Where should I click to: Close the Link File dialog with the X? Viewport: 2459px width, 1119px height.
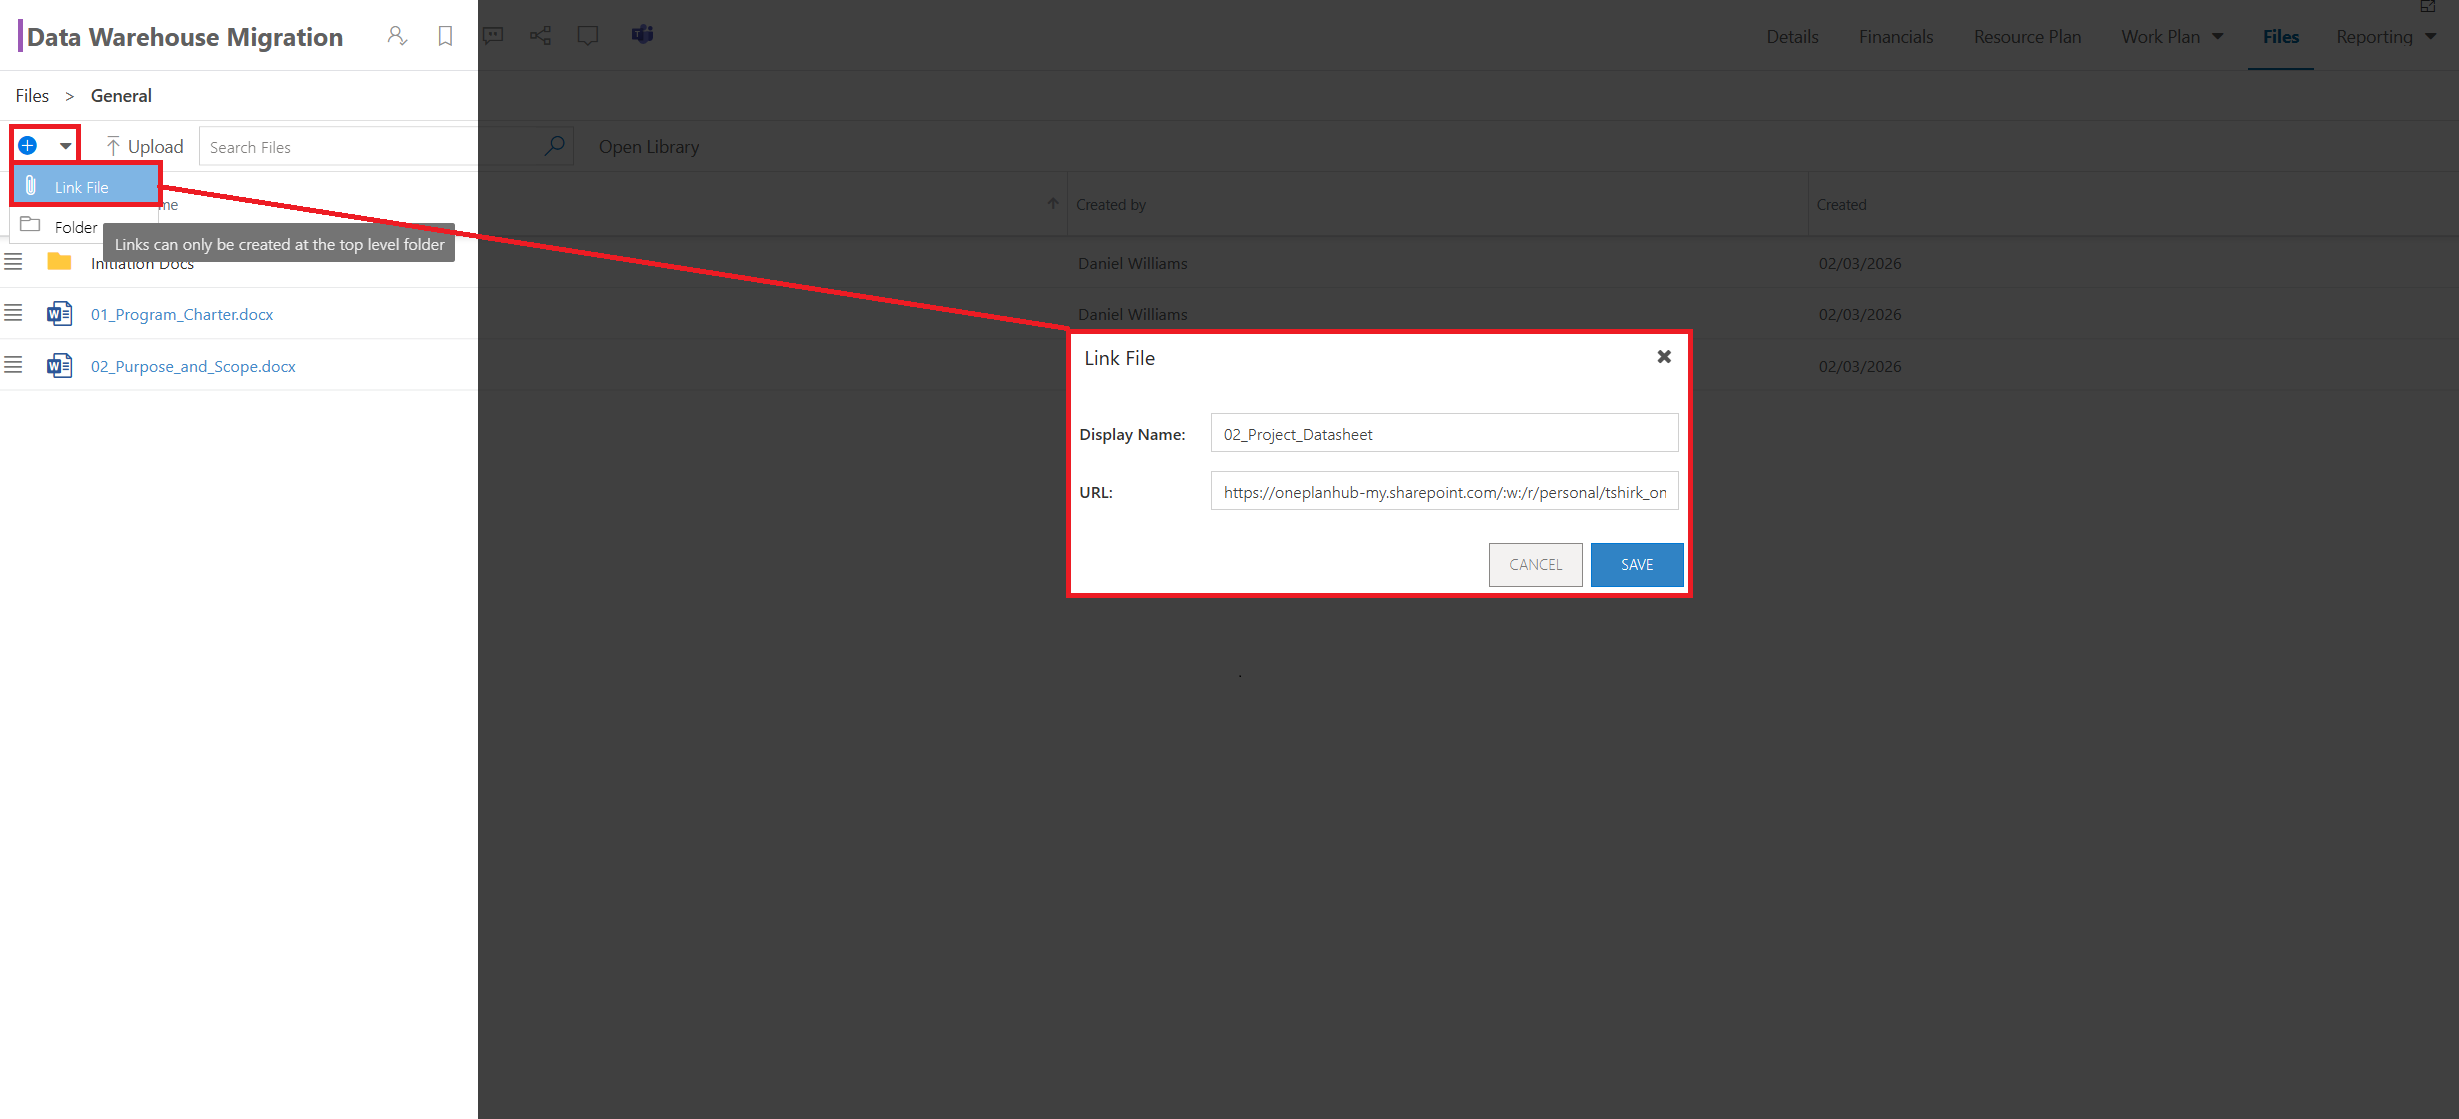pos(1663,356)
